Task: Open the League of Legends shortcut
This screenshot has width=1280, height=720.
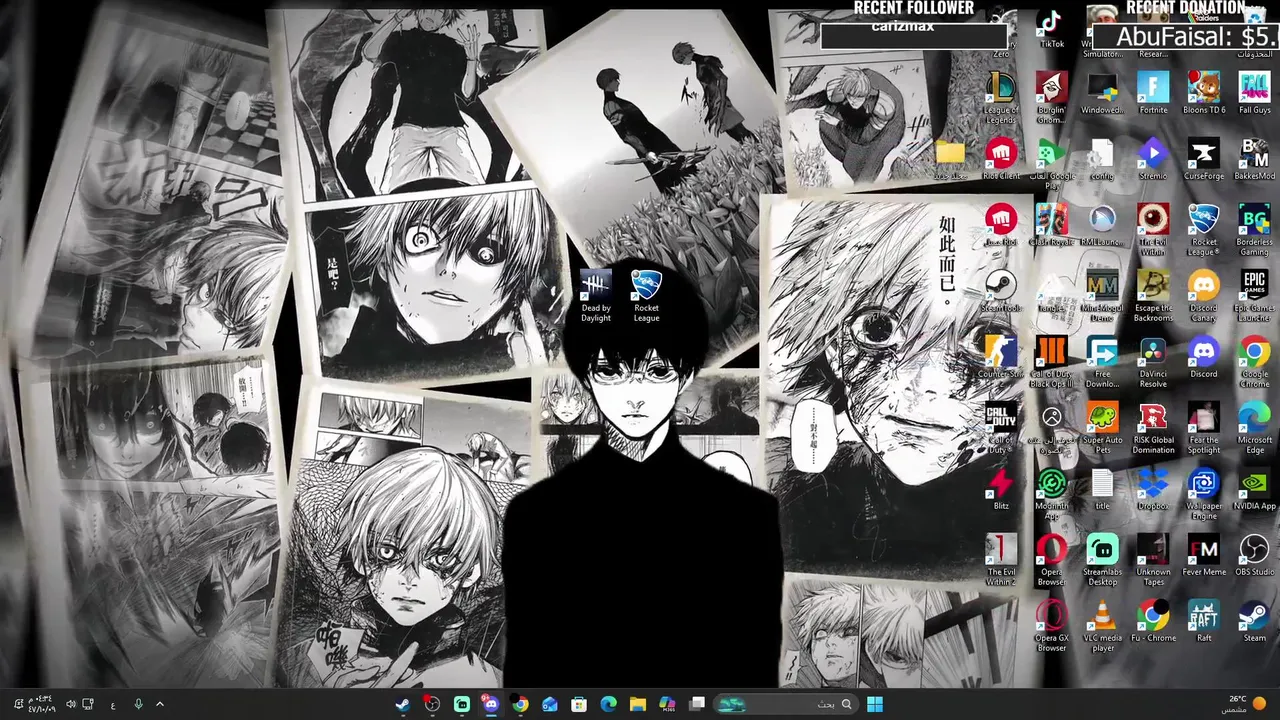Action: (1001, 98)
